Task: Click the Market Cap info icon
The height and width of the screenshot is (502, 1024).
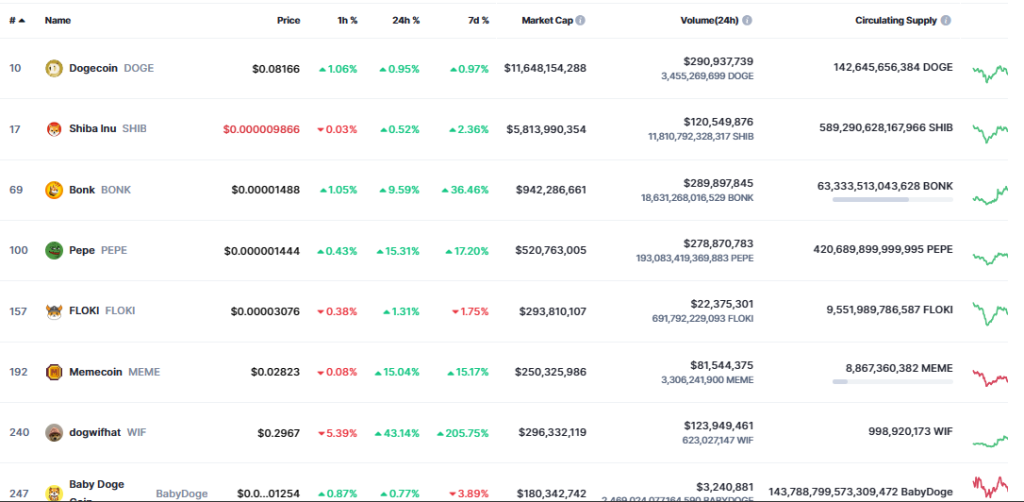Action: click(581, 20)
